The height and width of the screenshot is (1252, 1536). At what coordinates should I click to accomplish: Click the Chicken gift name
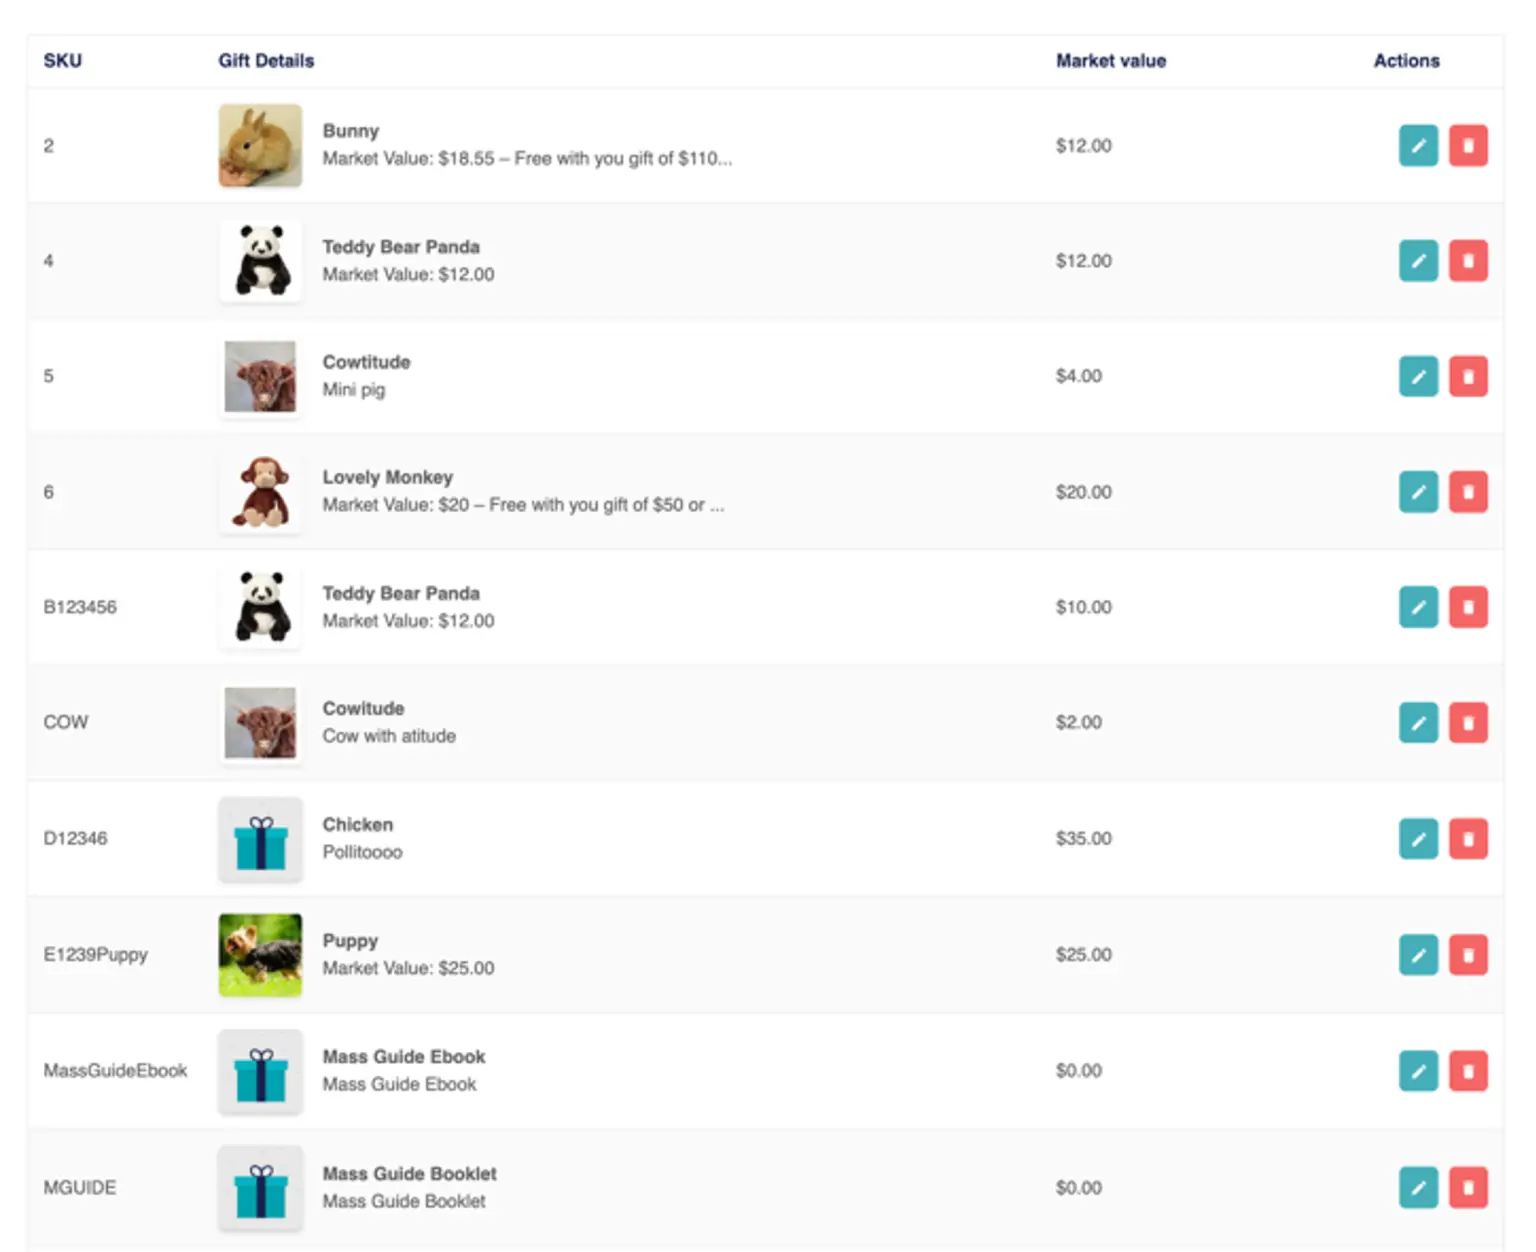pyautogui.click(x=357, y=825)
